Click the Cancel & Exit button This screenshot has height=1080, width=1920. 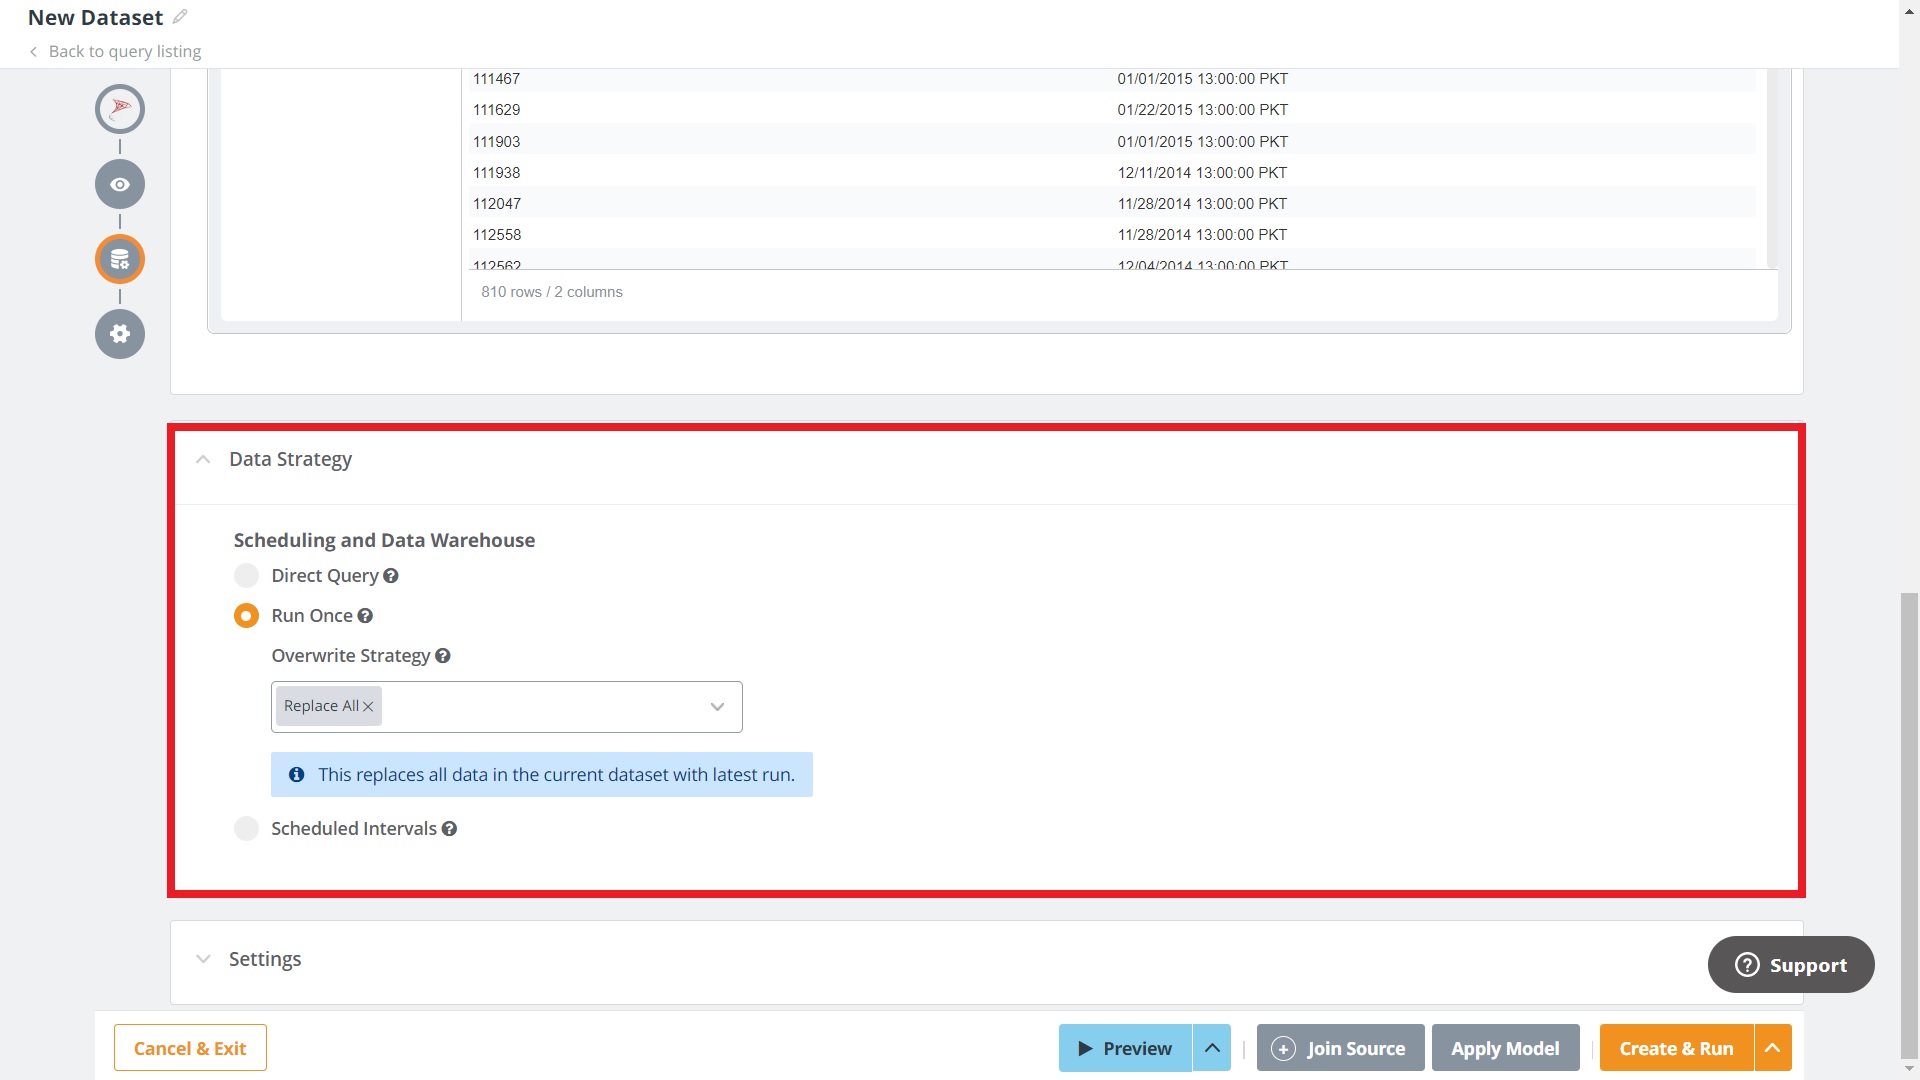coord(190,1048)
